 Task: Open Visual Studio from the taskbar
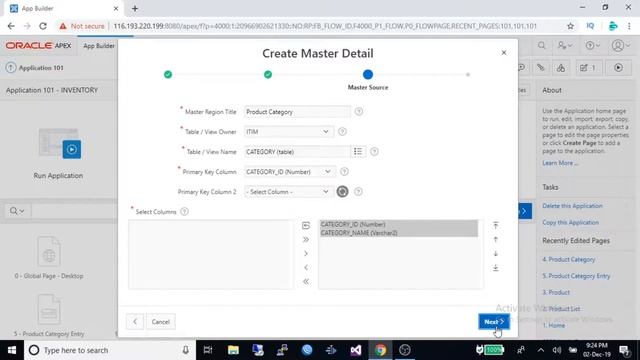coord(356,350)
